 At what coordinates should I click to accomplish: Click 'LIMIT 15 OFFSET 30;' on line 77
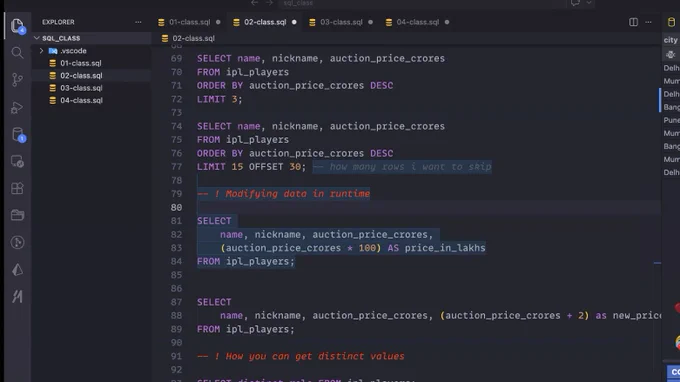tap(252, 167)
